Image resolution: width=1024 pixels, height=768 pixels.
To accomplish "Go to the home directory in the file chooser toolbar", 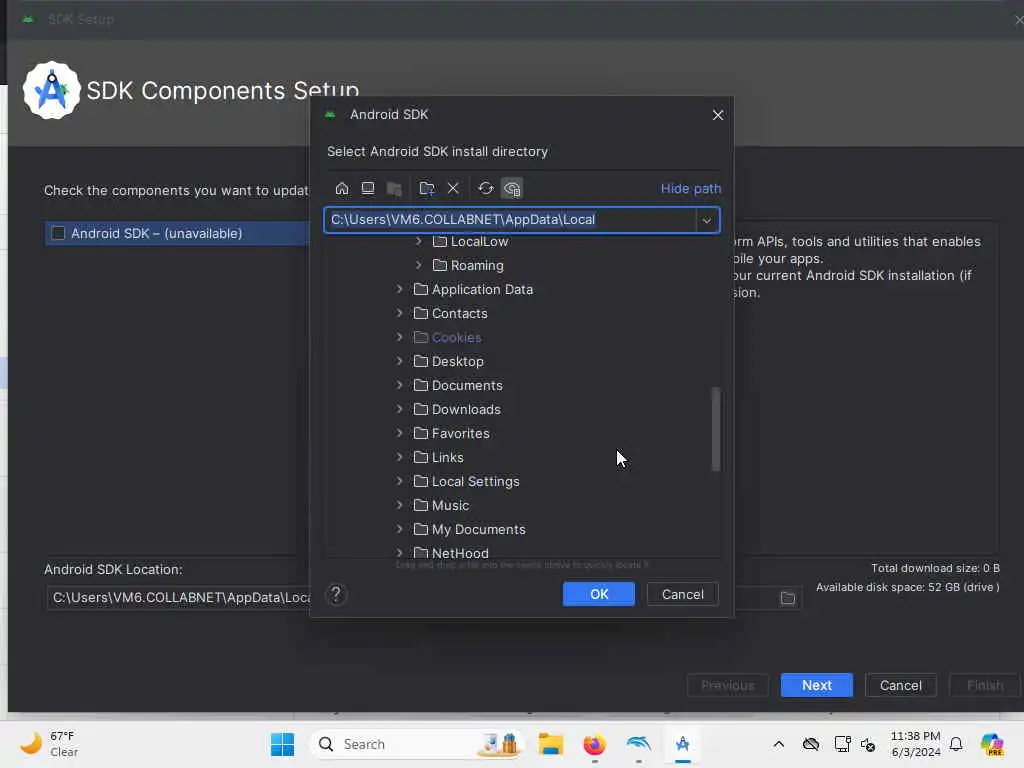I will [342, 189].
